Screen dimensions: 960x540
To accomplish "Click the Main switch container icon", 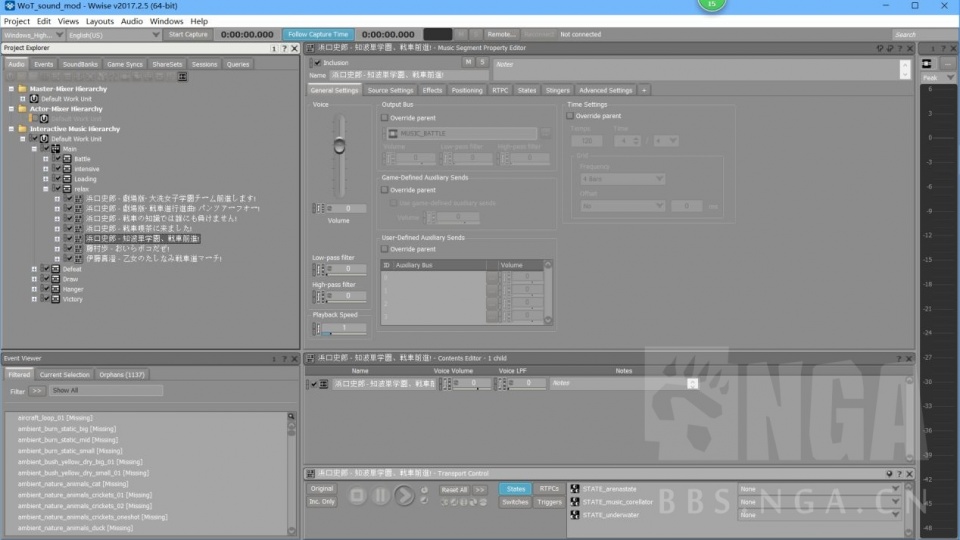I will click(56, 149).
